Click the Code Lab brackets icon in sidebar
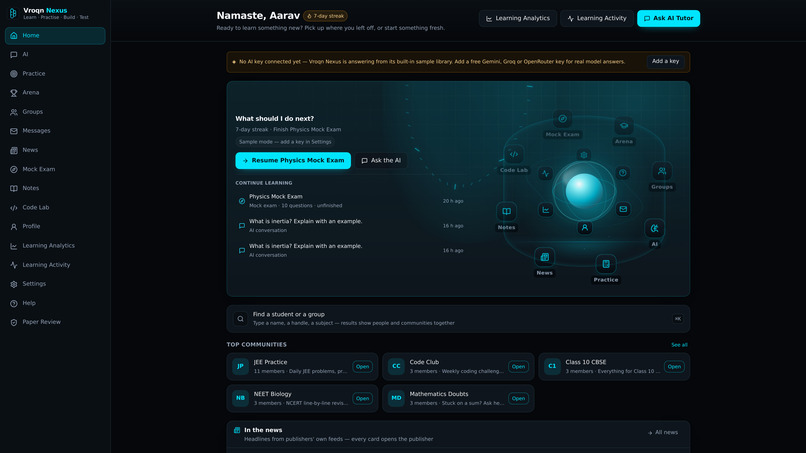Screen dimensions: 806x453 pyautogui.click(x=14, y=208)
